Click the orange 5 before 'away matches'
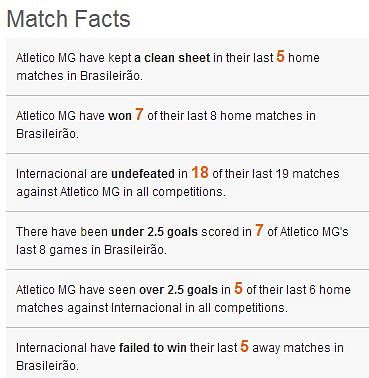This screenshot has width=369, height=378. 244,347
